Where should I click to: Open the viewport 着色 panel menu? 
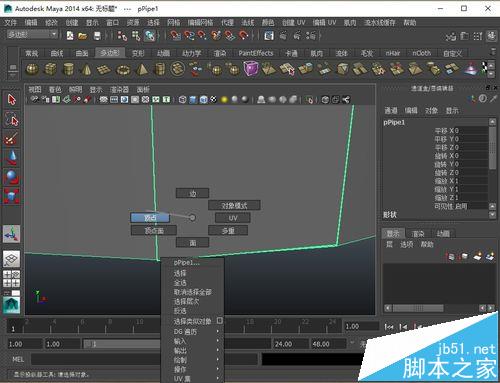coord(55,89)
